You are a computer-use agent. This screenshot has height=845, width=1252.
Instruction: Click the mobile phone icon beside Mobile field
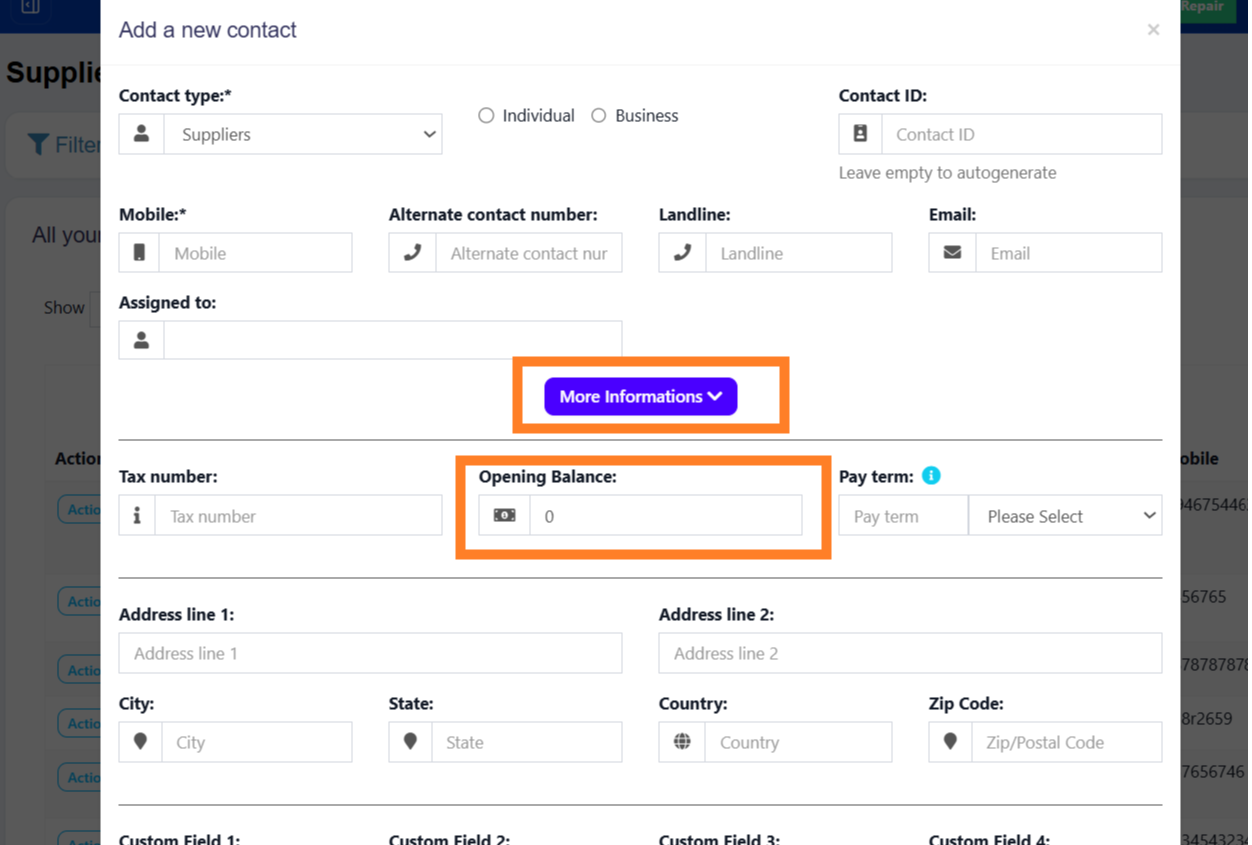pyautogui.click(x=139, y=253)
